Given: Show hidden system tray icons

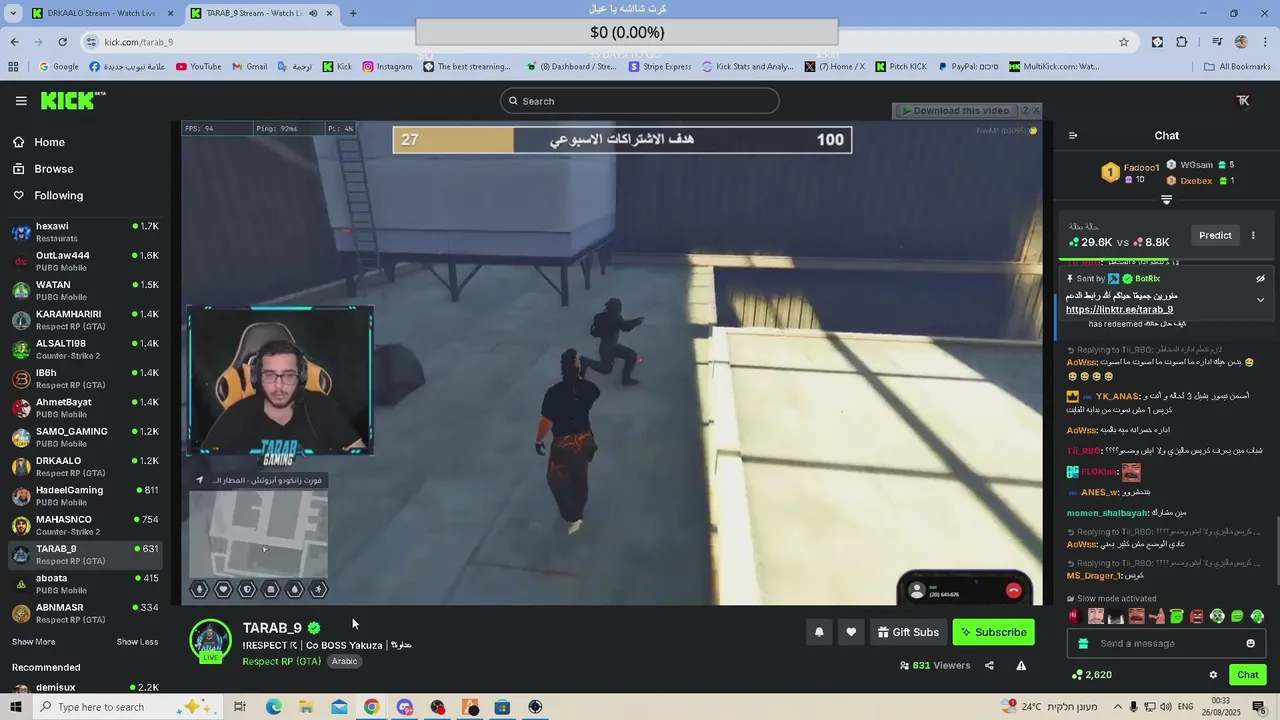Looking at the screenshot, I should tap(1118, 707).
